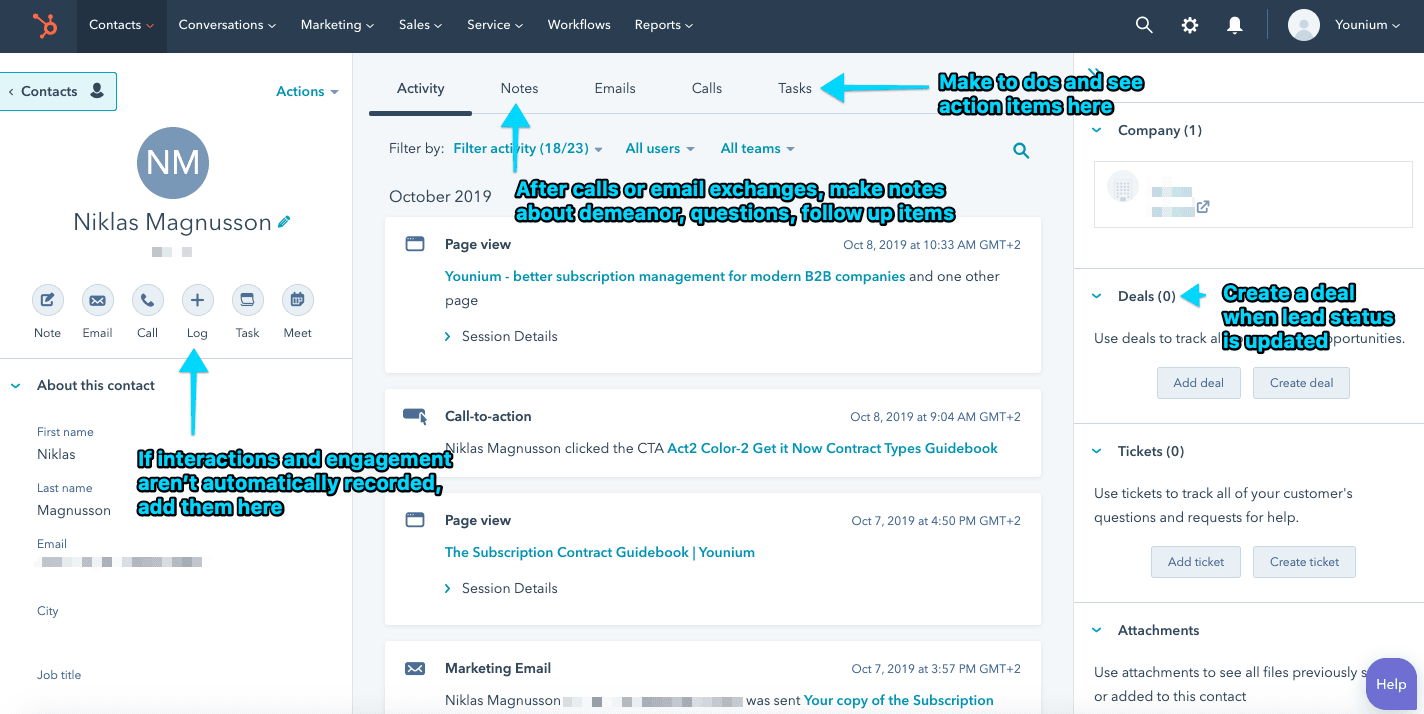This screenshot has height=714, width=1424.
Task: Expand Session Details under Younium page view
Action: tap(501, 336)
